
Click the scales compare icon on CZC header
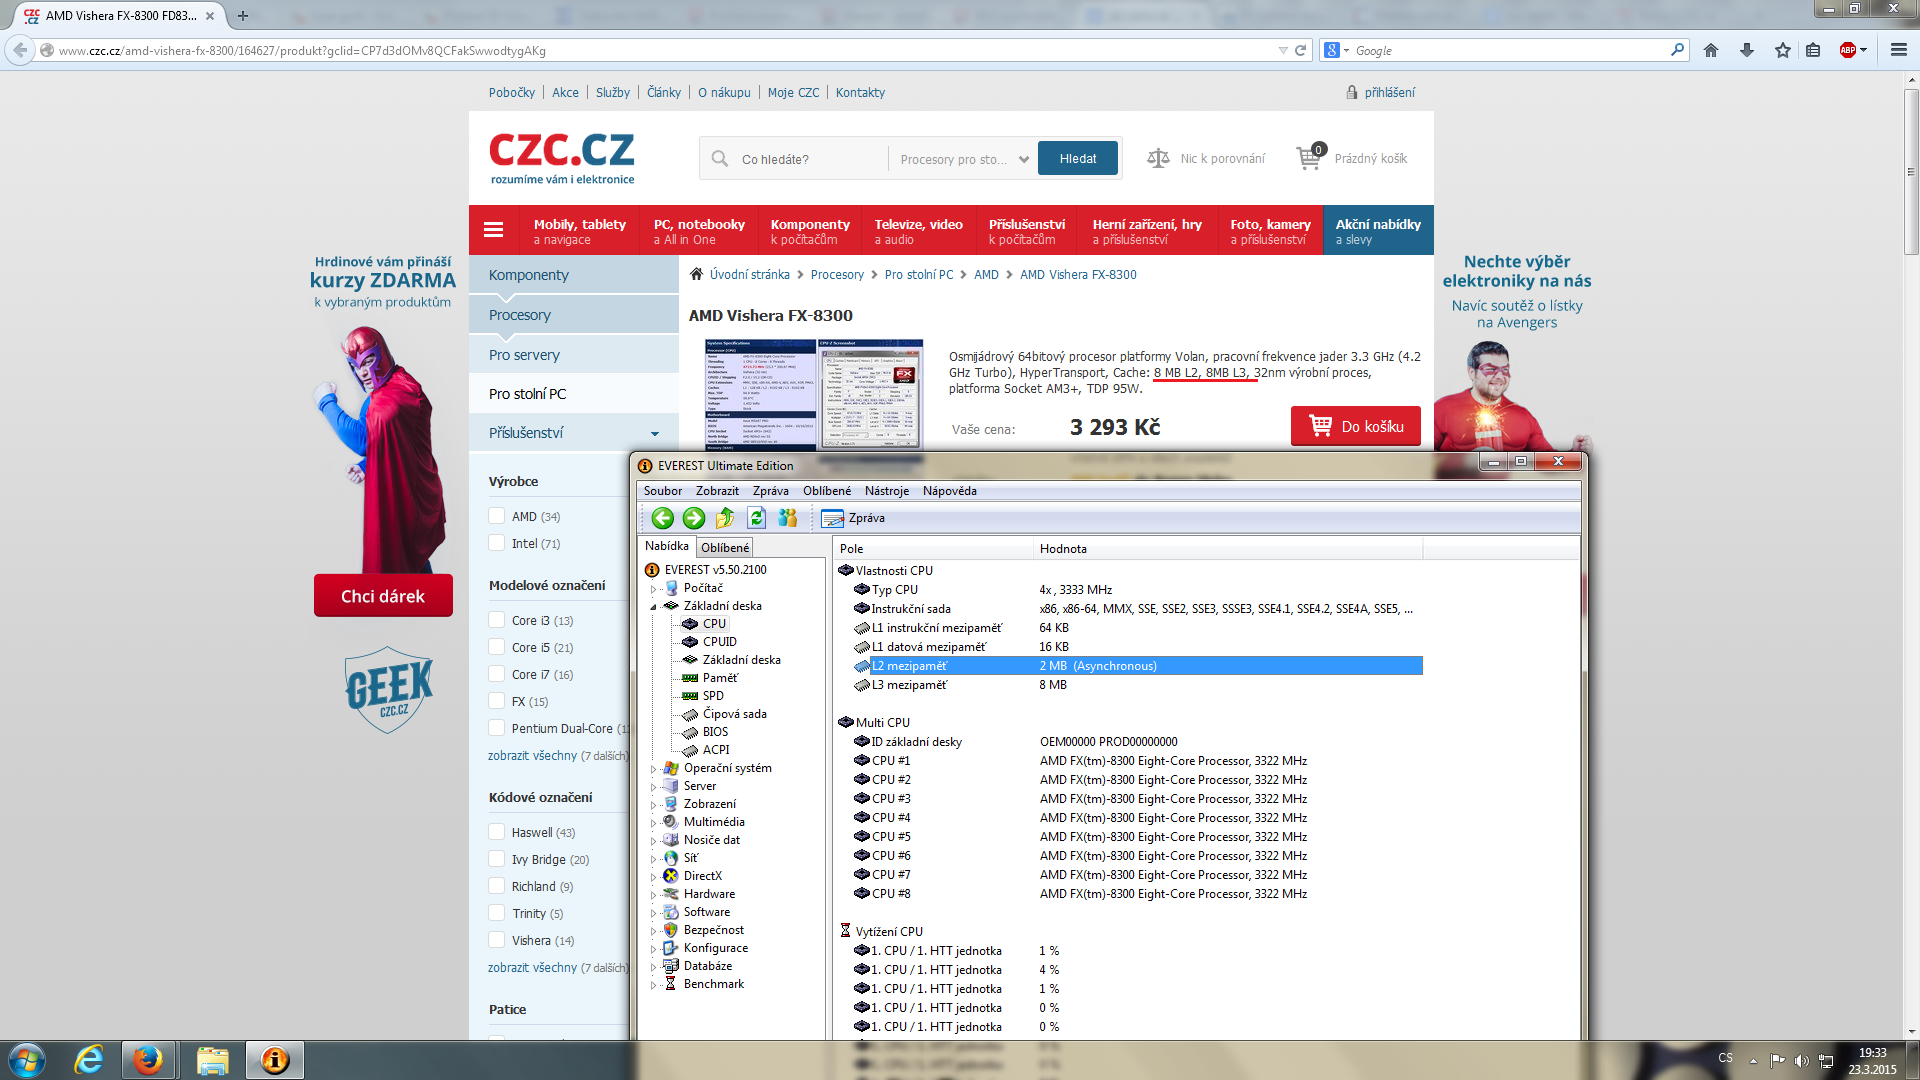tap(1158, 159)
